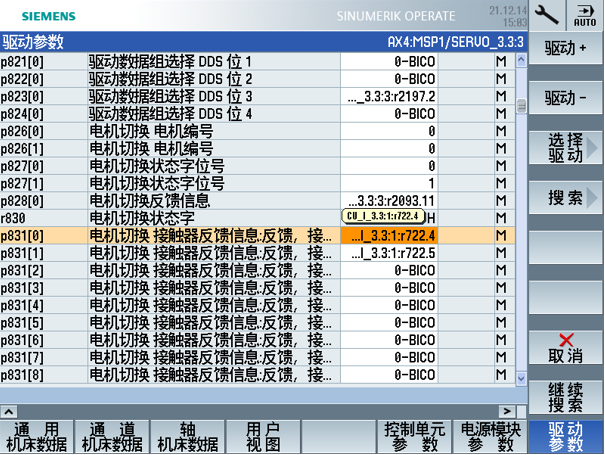The image size is (605, 455).
Task: Click highlighted r722.4 value of p831[0]
Action: [389, 235]
